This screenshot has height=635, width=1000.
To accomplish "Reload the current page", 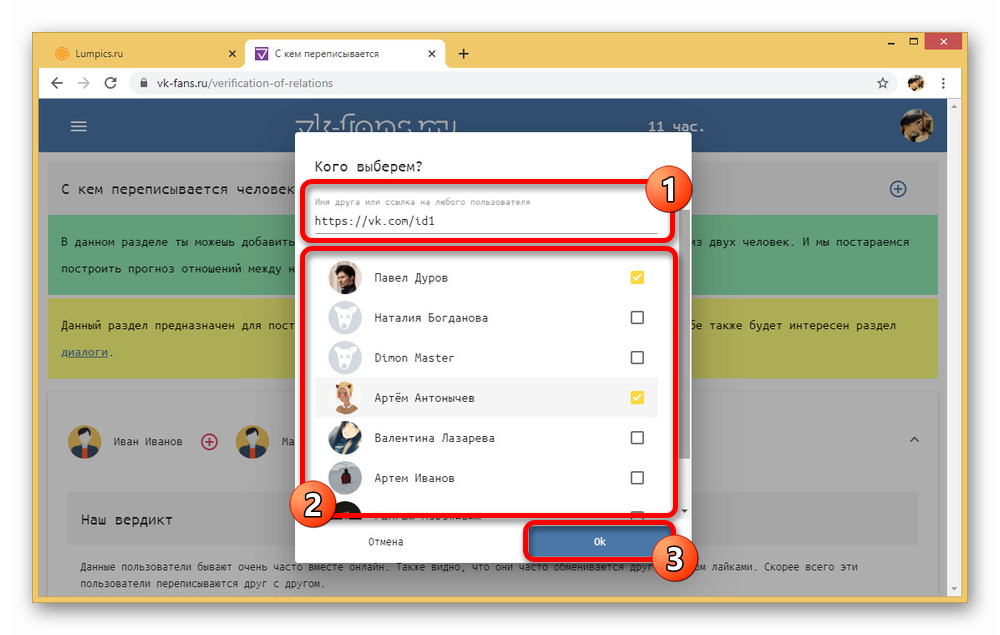I will tap(110, 83).
